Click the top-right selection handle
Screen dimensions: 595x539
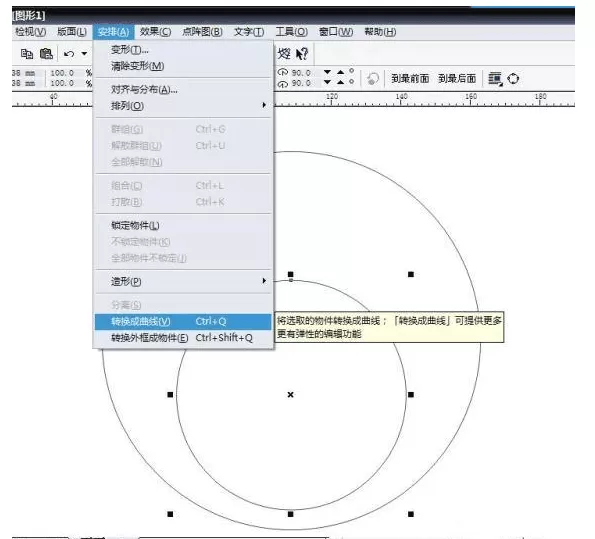point(411,274)
